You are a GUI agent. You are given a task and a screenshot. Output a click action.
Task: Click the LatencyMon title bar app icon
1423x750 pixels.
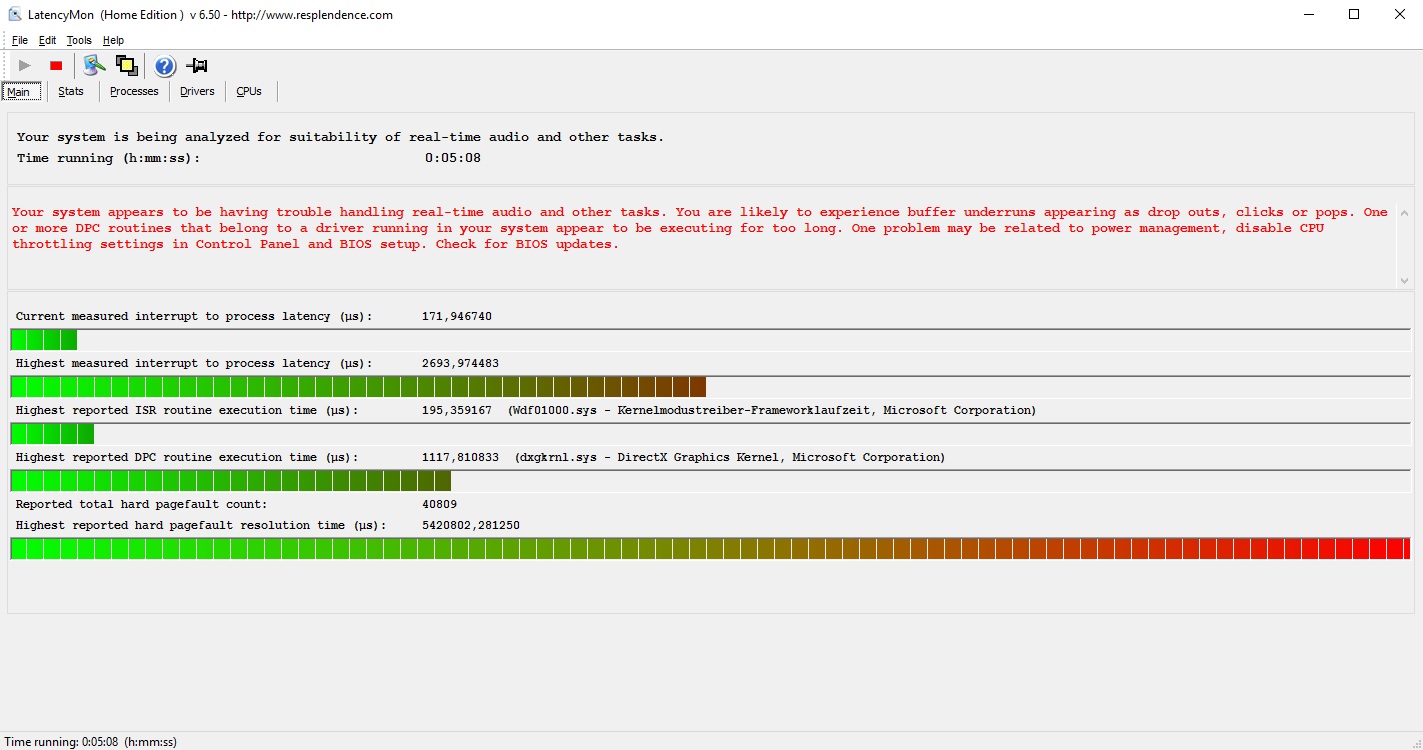click(x=15, y=15)
